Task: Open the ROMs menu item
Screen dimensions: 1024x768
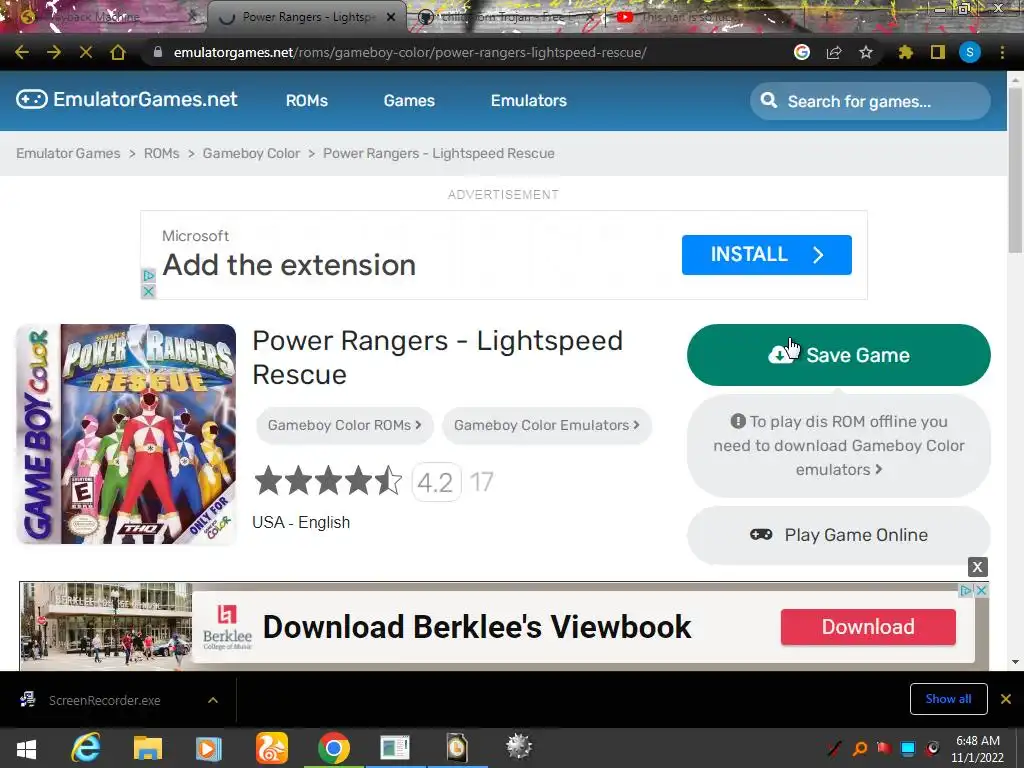Action: (306, 101)
